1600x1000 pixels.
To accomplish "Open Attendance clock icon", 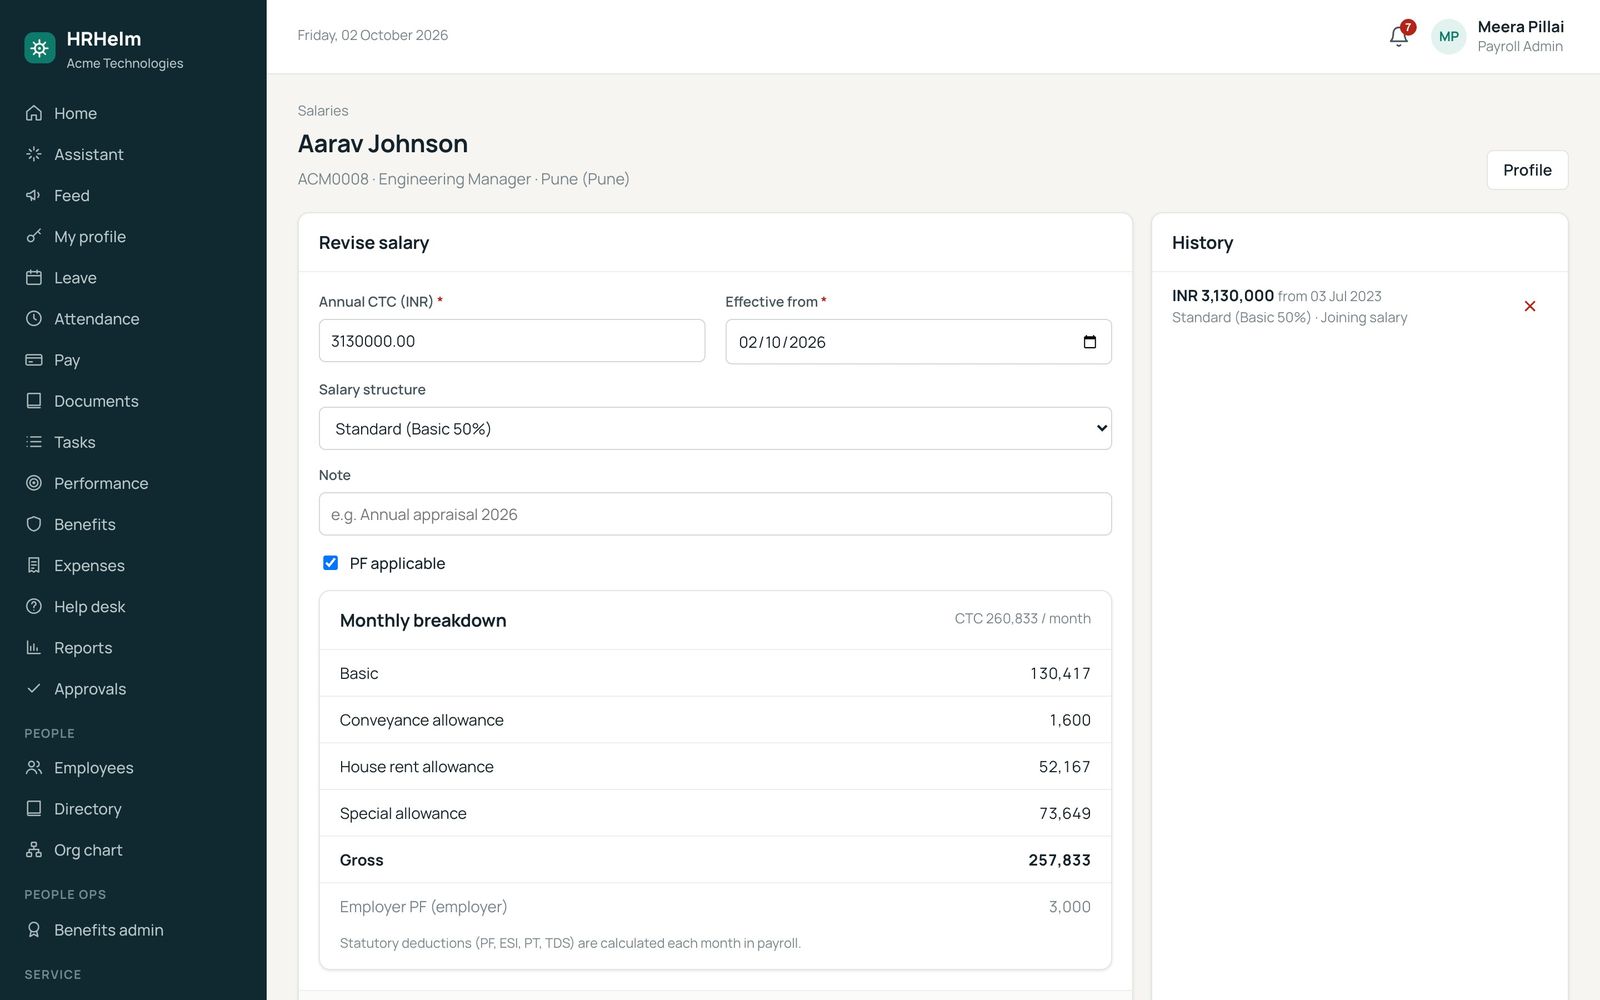I will click(x=34, y=318).
